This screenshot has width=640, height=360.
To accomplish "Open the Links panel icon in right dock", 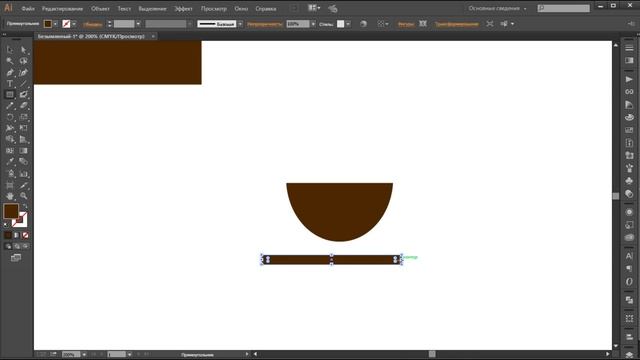I will (x=629, y=92).
